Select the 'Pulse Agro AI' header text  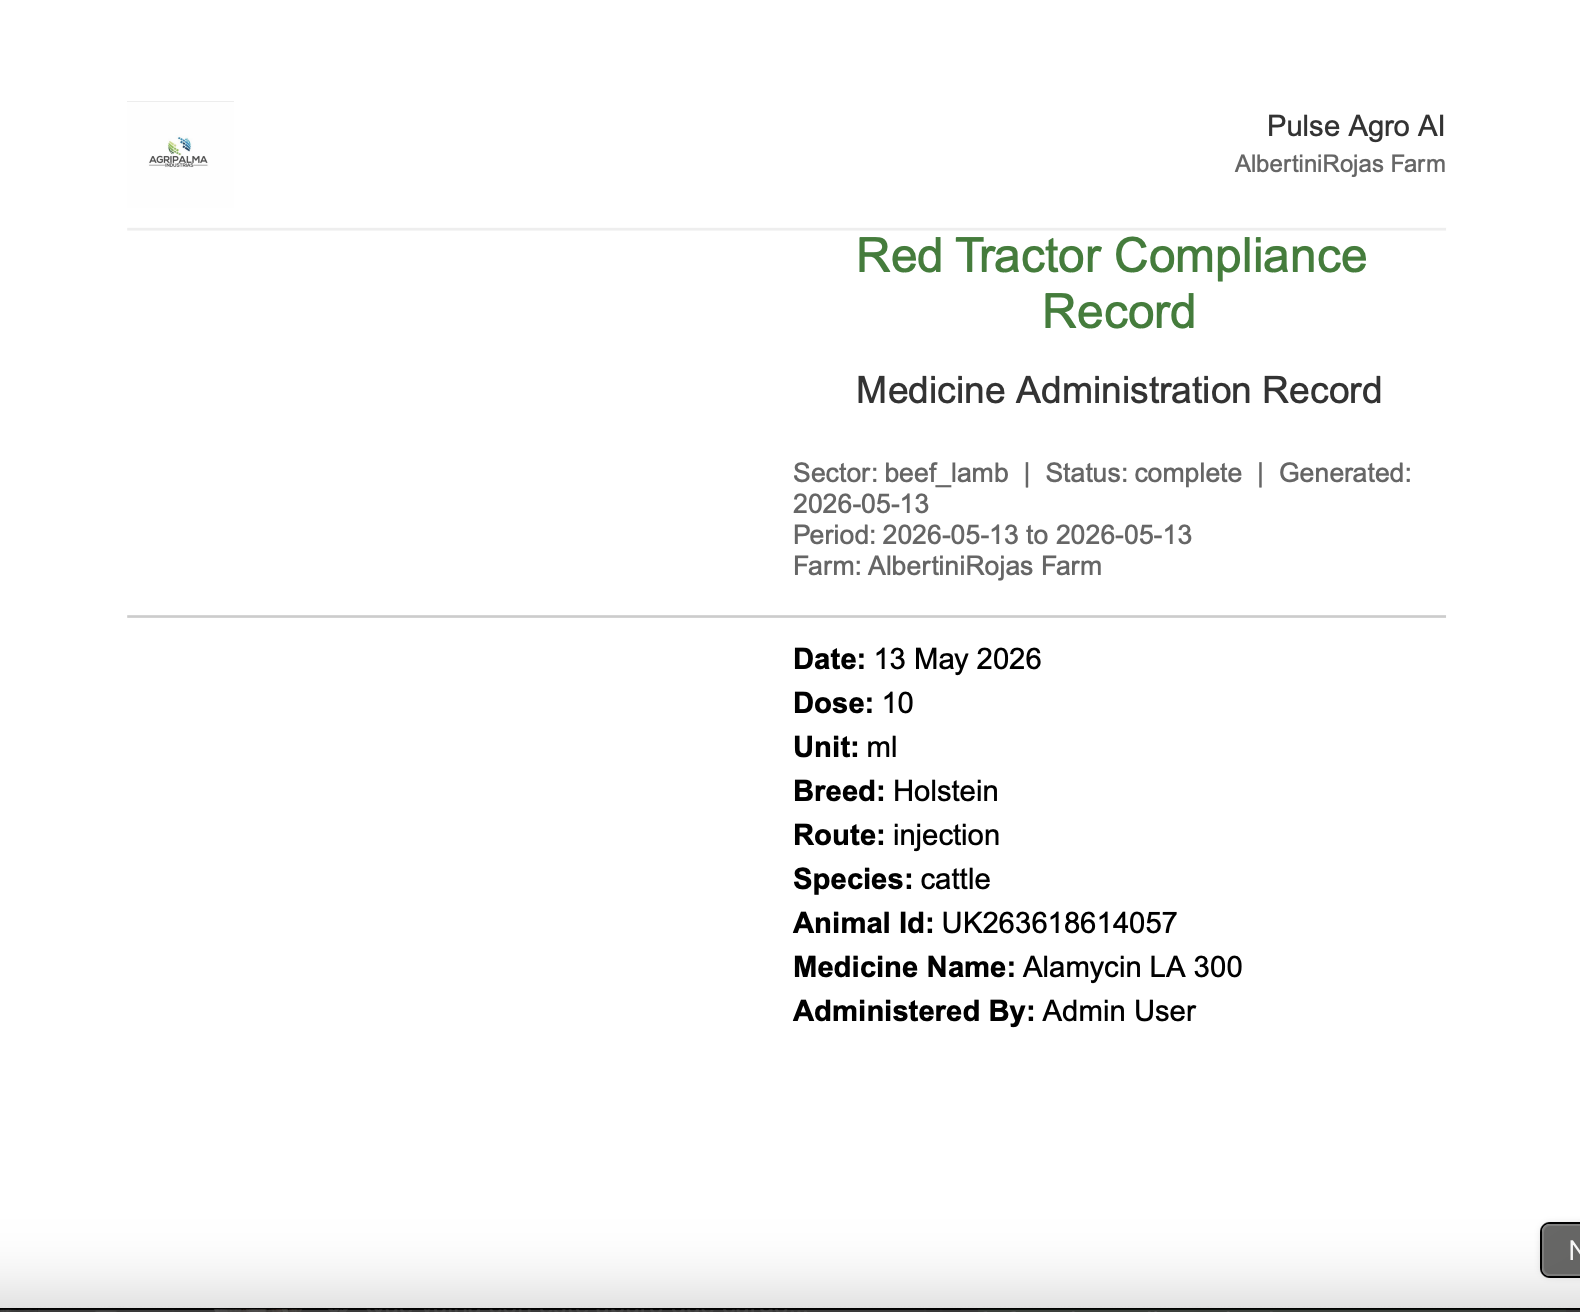pos(1355,126)
